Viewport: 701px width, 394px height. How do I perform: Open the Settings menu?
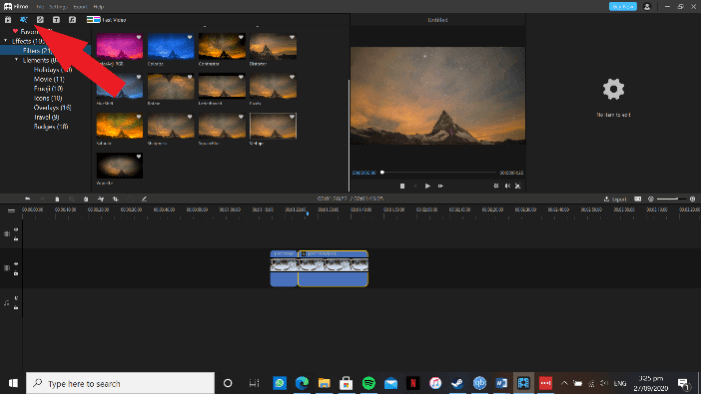coord(58,7)
